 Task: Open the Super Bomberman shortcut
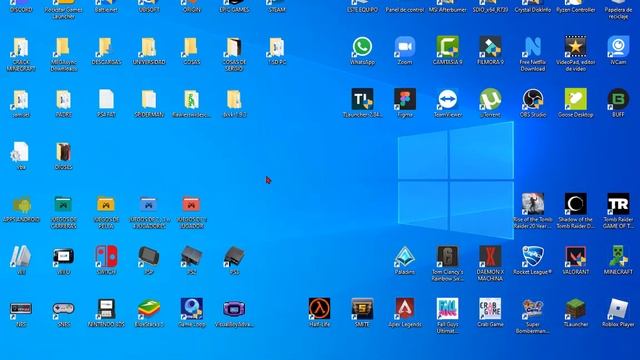pos(533,309)
